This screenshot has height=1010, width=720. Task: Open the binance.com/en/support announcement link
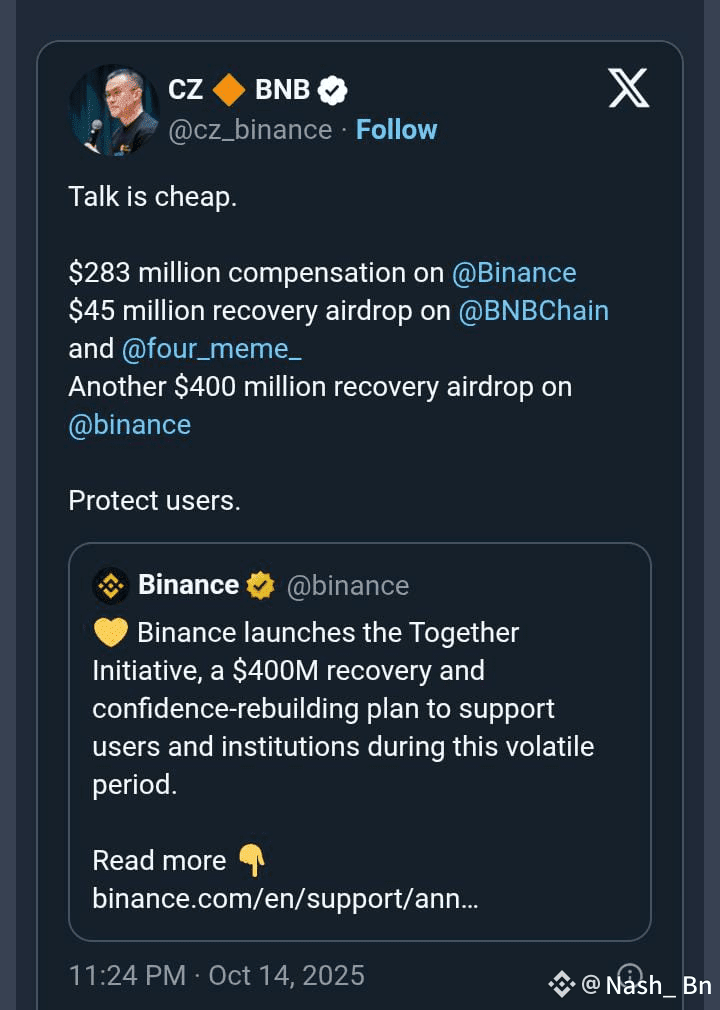click(x=285, y=898)
